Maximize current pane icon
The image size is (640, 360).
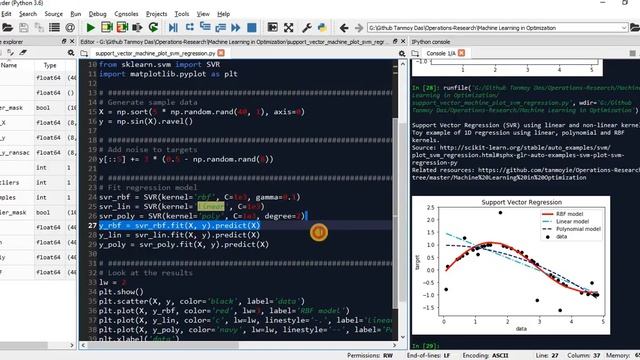(x=272, y=28)
